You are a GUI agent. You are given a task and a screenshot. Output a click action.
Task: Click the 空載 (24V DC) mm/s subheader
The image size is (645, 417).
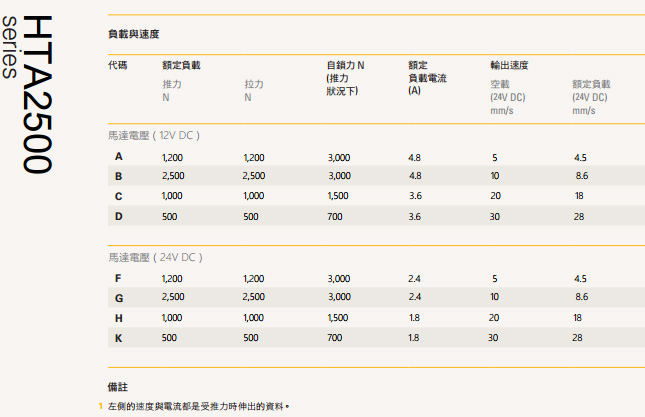tap(508, 97)
